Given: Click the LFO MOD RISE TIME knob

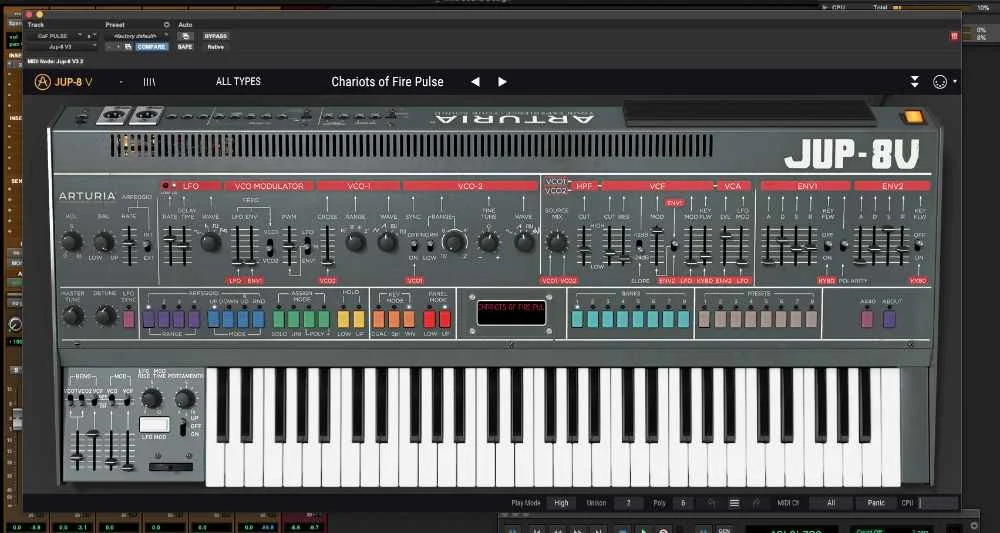Looking at the screenshot, I should point(151,398).
